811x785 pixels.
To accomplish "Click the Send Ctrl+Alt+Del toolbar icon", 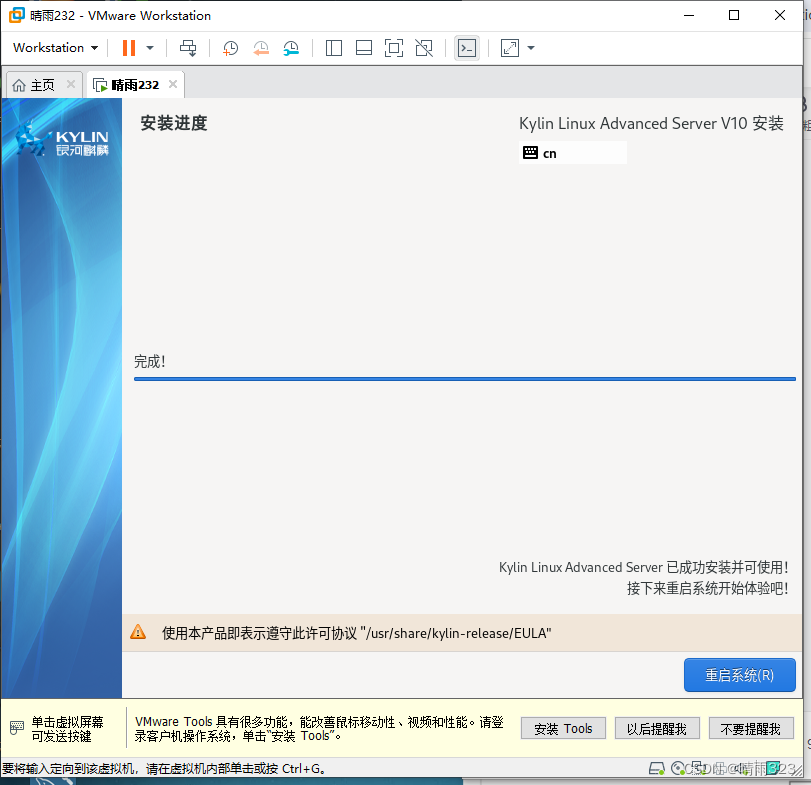I will point(188,48).
